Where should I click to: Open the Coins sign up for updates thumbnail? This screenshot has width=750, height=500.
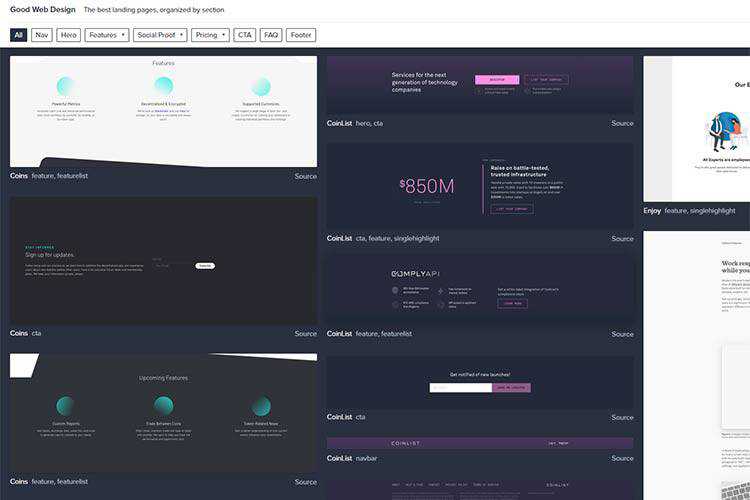tap(163, 260)
